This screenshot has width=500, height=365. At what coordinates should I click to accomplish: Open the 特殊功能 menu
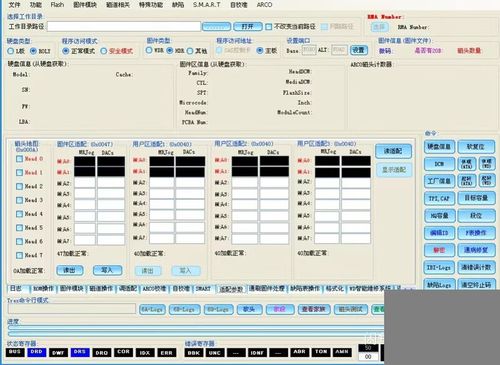pyautogui.click(x=151, y=5)
